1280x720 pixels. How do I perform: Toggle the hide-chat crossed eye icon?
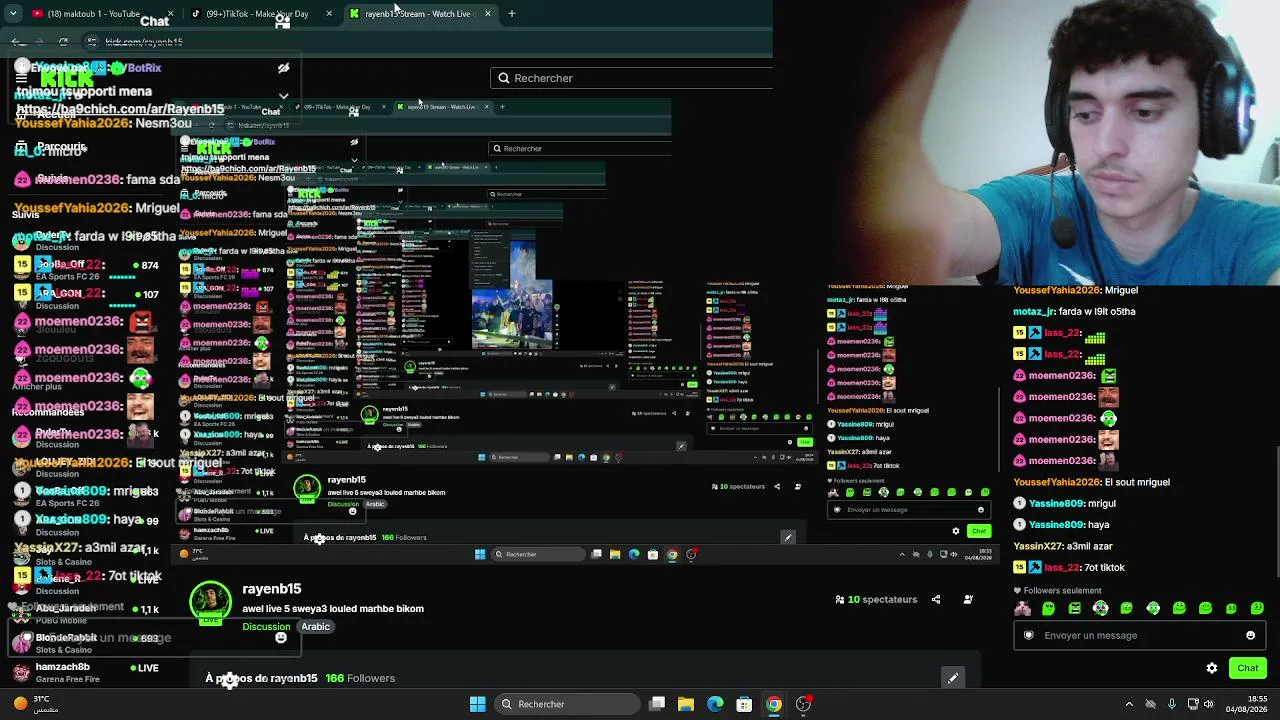[x=284, y=68]
